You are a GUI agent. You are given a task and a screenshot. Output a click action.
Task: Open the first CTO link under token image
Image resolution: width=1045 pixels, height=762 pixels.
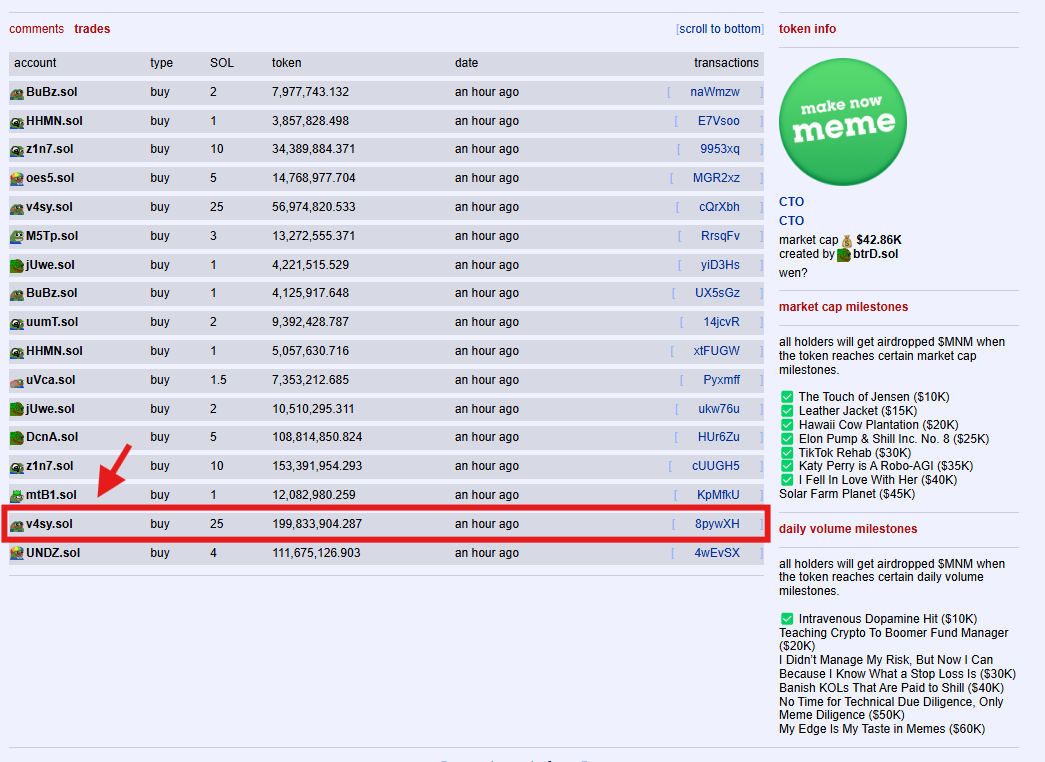tap(792, 201)
